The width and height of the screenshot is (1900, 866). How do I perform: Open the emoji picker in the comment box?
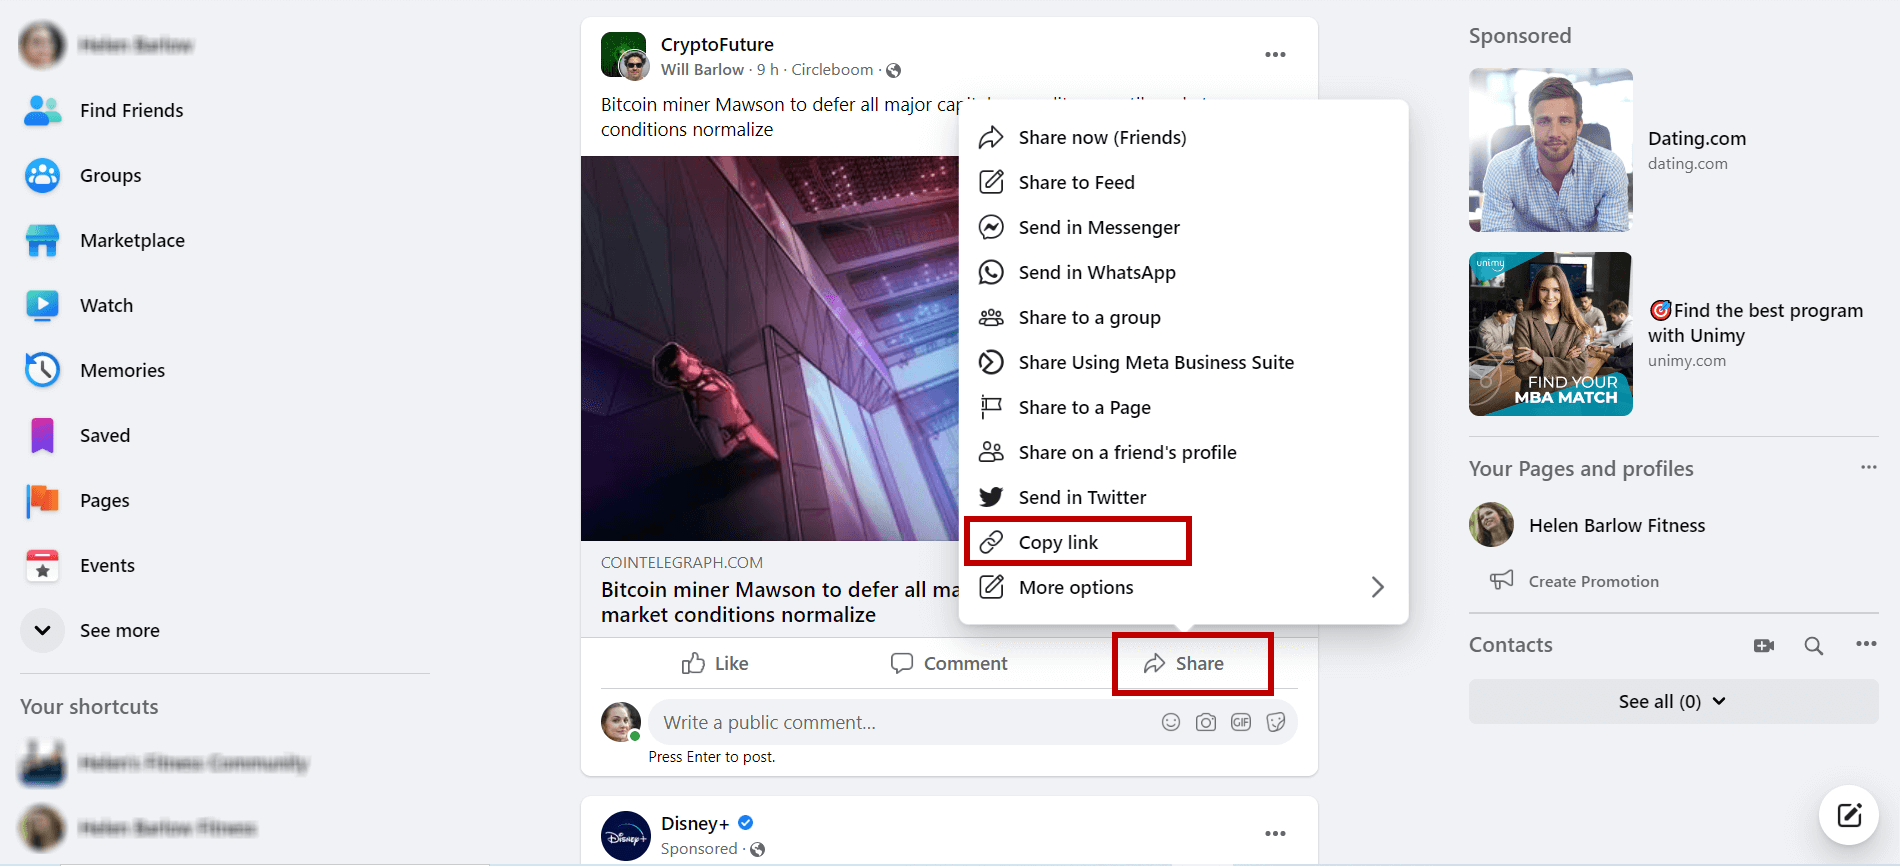[1170, 721]
